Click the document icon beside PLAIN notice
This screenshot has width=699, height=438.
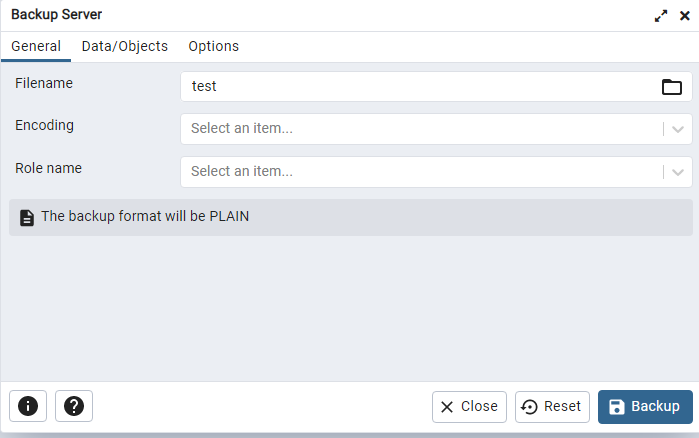point(27,217)
